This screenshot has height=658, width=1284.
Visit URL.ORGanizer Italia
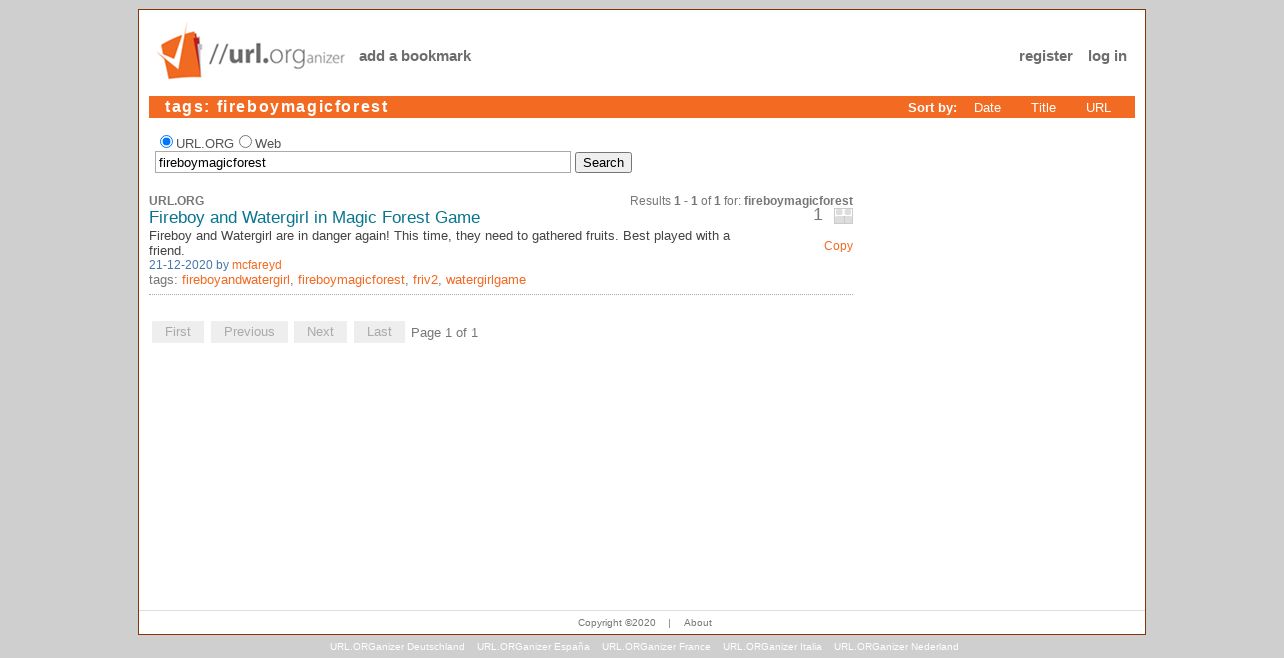coord(772,647)
